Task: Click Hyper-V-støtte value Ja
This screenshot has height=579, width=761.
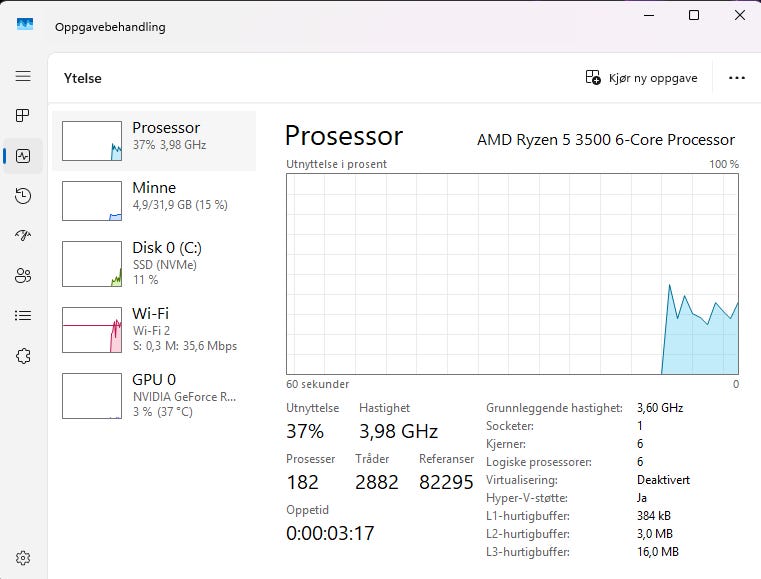Action: (x=642, y=497)
